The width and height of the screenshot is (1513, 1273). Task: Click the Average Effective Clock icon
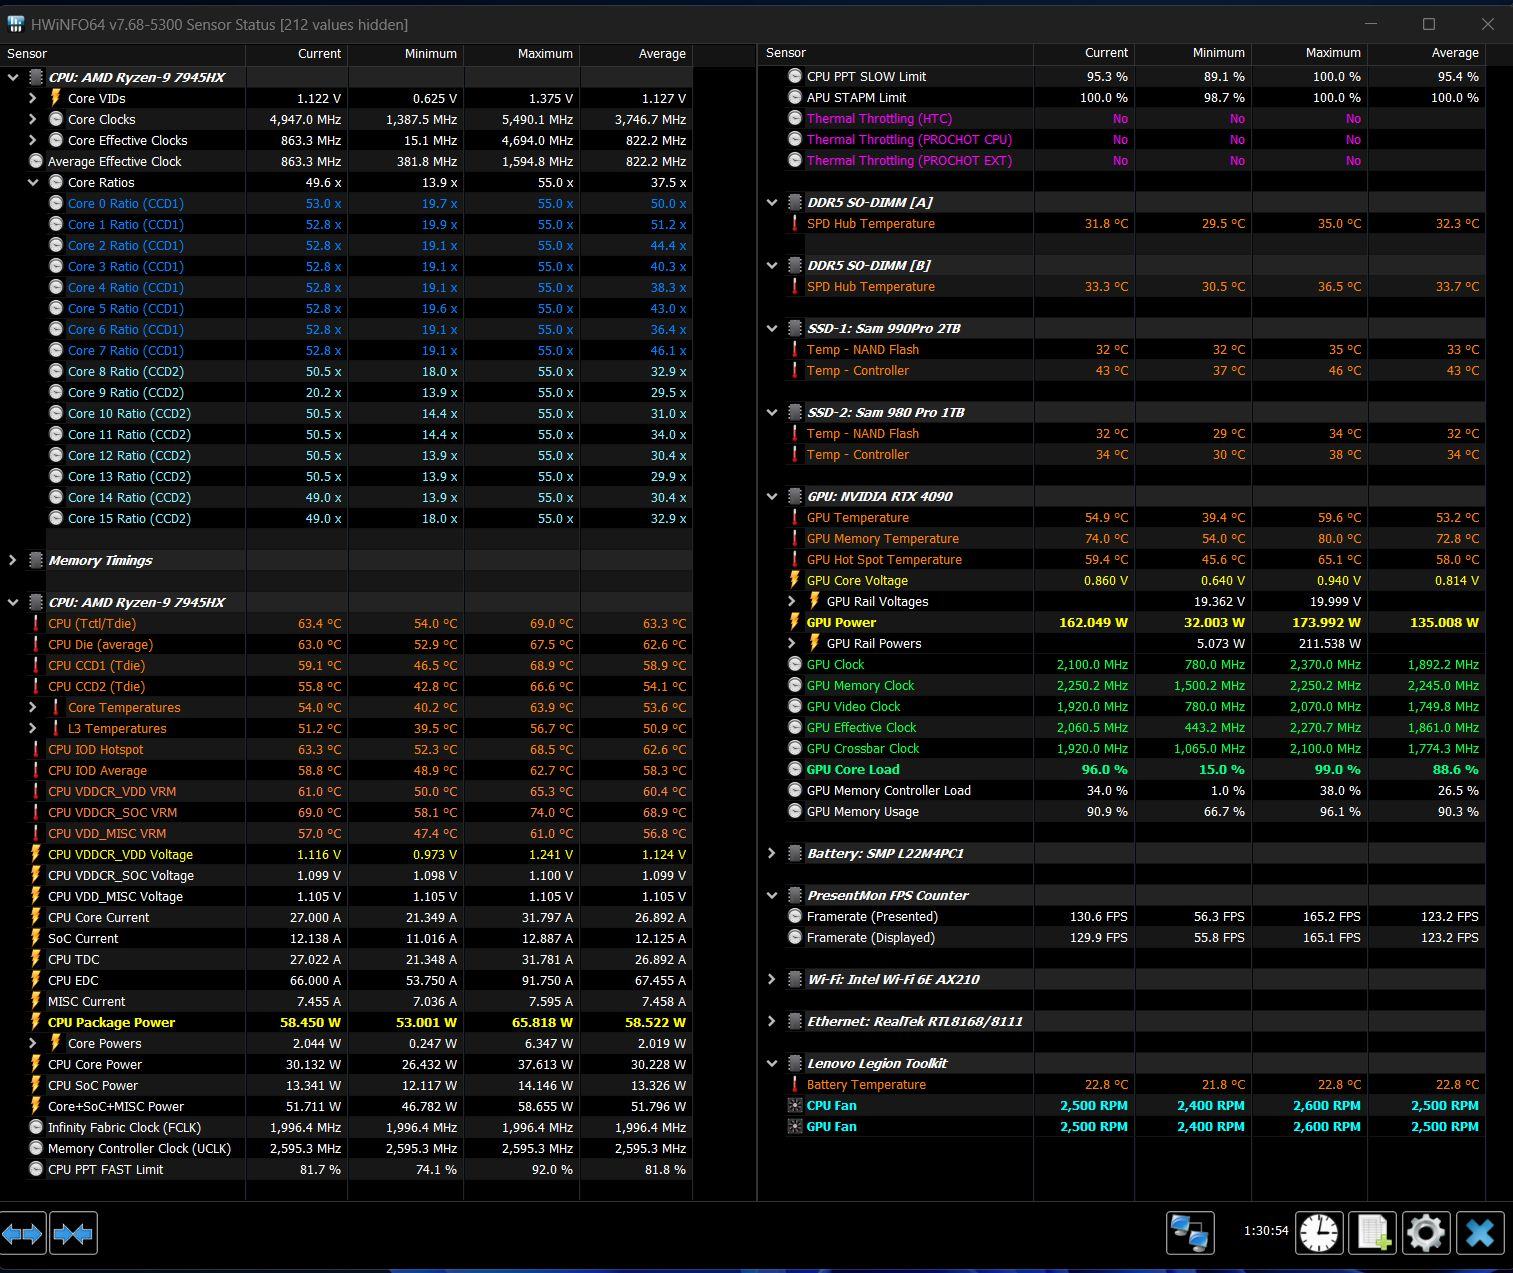36,161
